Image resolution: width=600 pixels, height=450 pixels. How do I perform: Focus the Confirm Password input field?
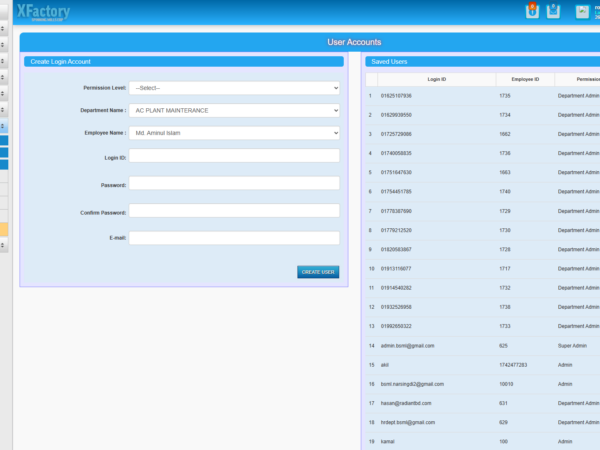pos(234,211)
